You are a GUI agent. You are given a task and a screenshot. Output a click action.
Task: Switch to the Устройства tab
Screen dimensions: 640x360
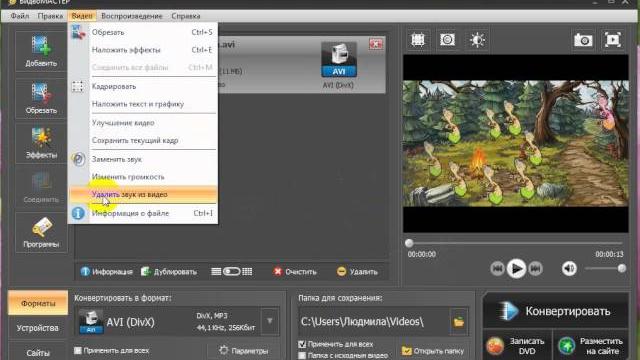point(38,328)
